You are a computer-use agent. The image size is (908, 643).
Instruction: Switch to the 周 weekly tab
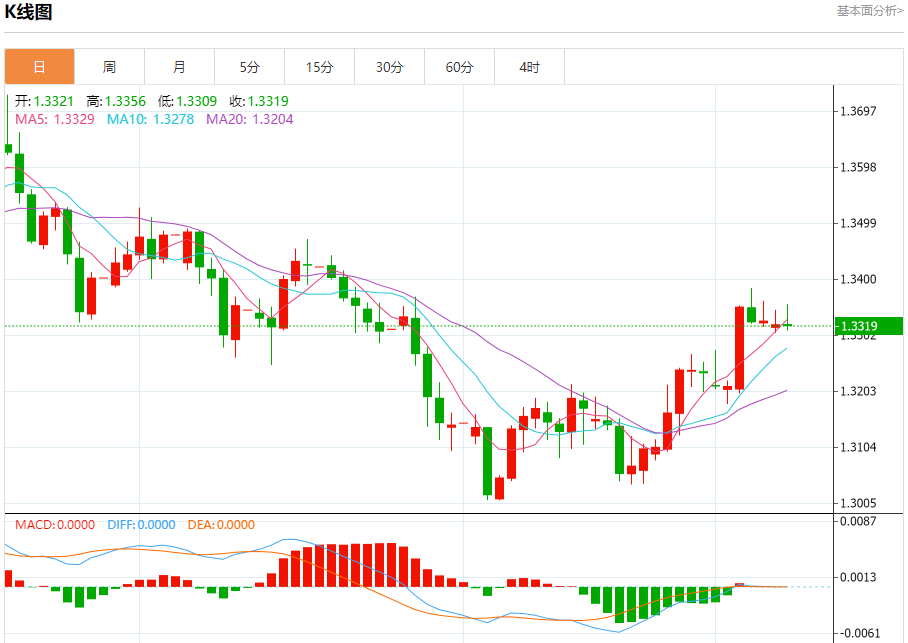pos(109,67)
